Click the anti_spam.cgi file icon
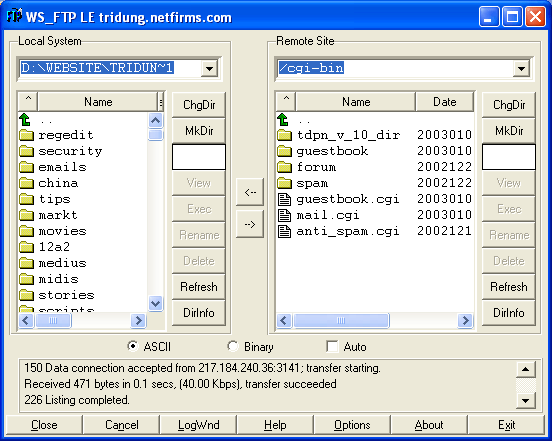 click(284, 231)
